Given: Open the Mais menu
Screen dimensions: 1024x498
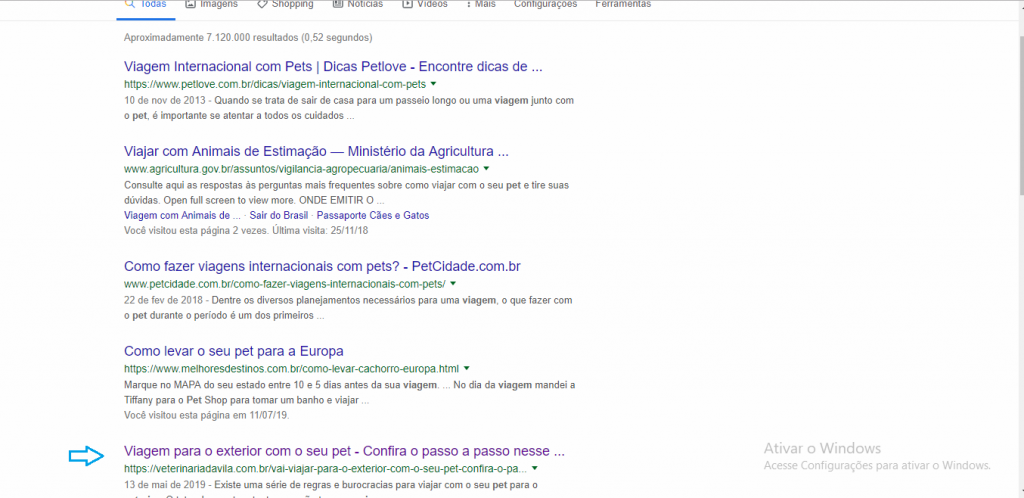Looking at the screenshot, I should click(481, 5).
